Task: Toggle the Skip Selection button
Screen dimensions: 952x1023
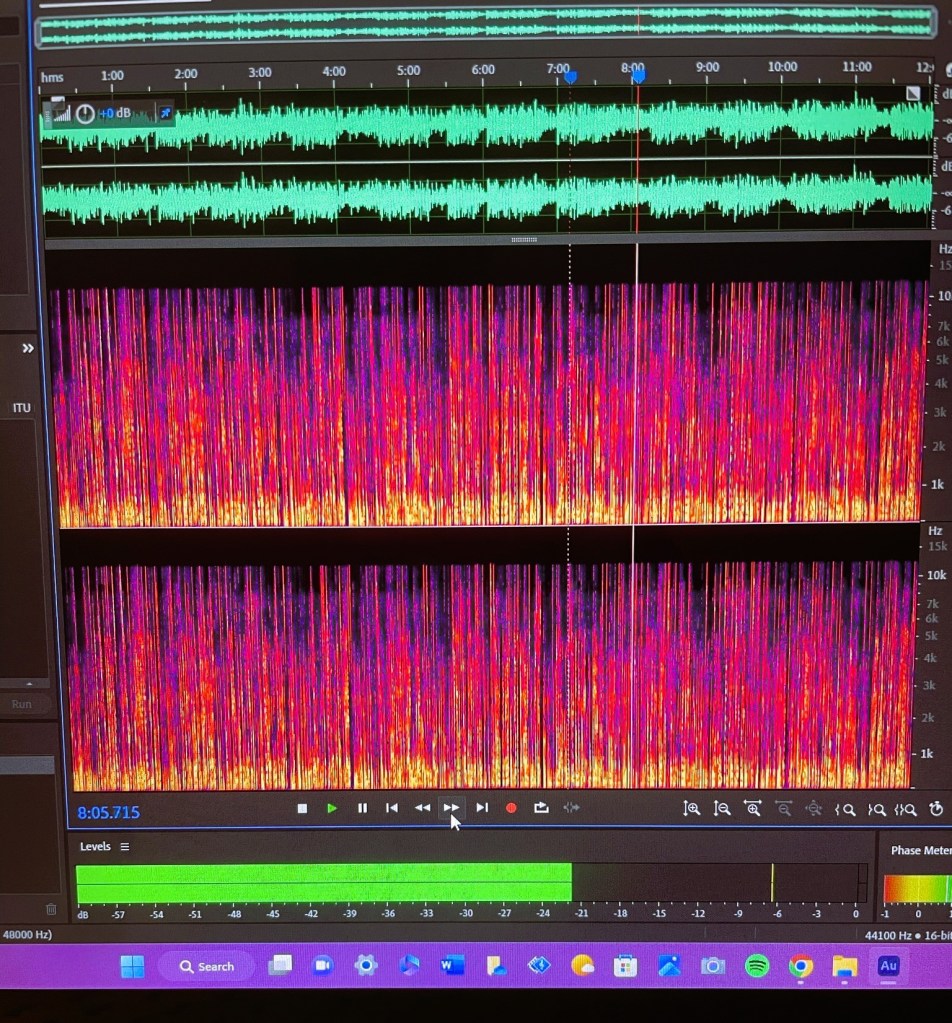Action: pos(571,808)
